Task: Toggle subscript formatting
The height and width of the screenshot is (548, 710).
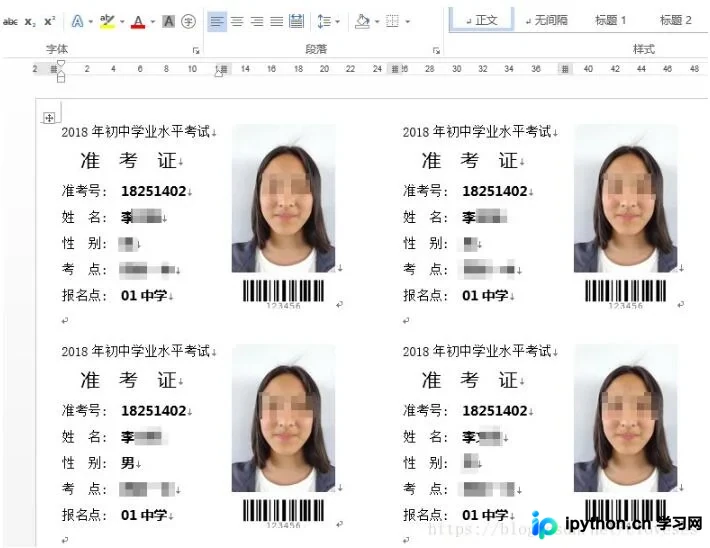Action: pyautogui.click(x=30, y=22)
